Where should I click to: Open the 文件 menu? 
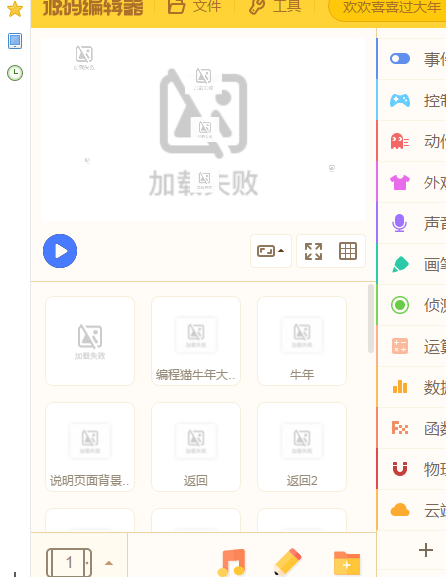click(195, 6)
